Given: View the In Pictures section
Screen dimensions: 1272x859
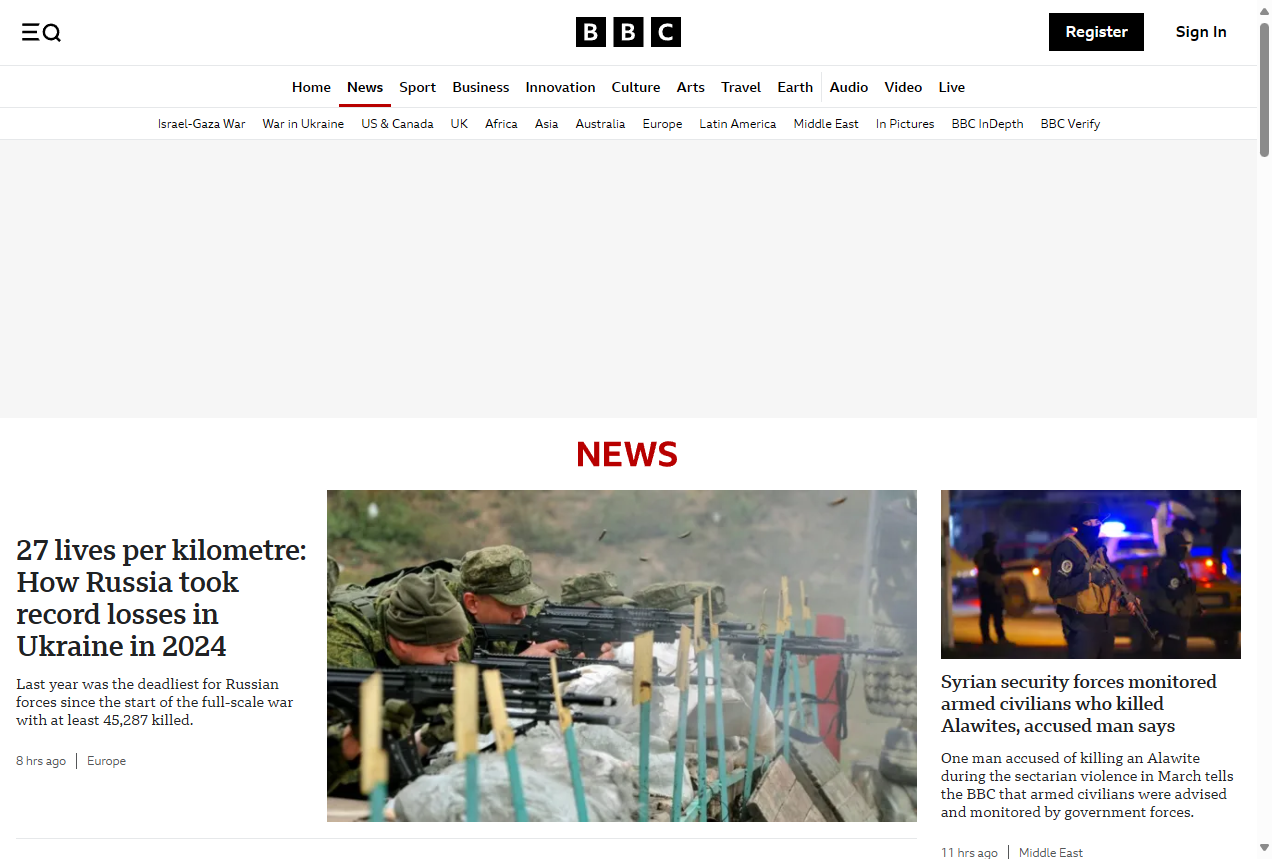Looking at the screenshot, I should click(904, 123).
